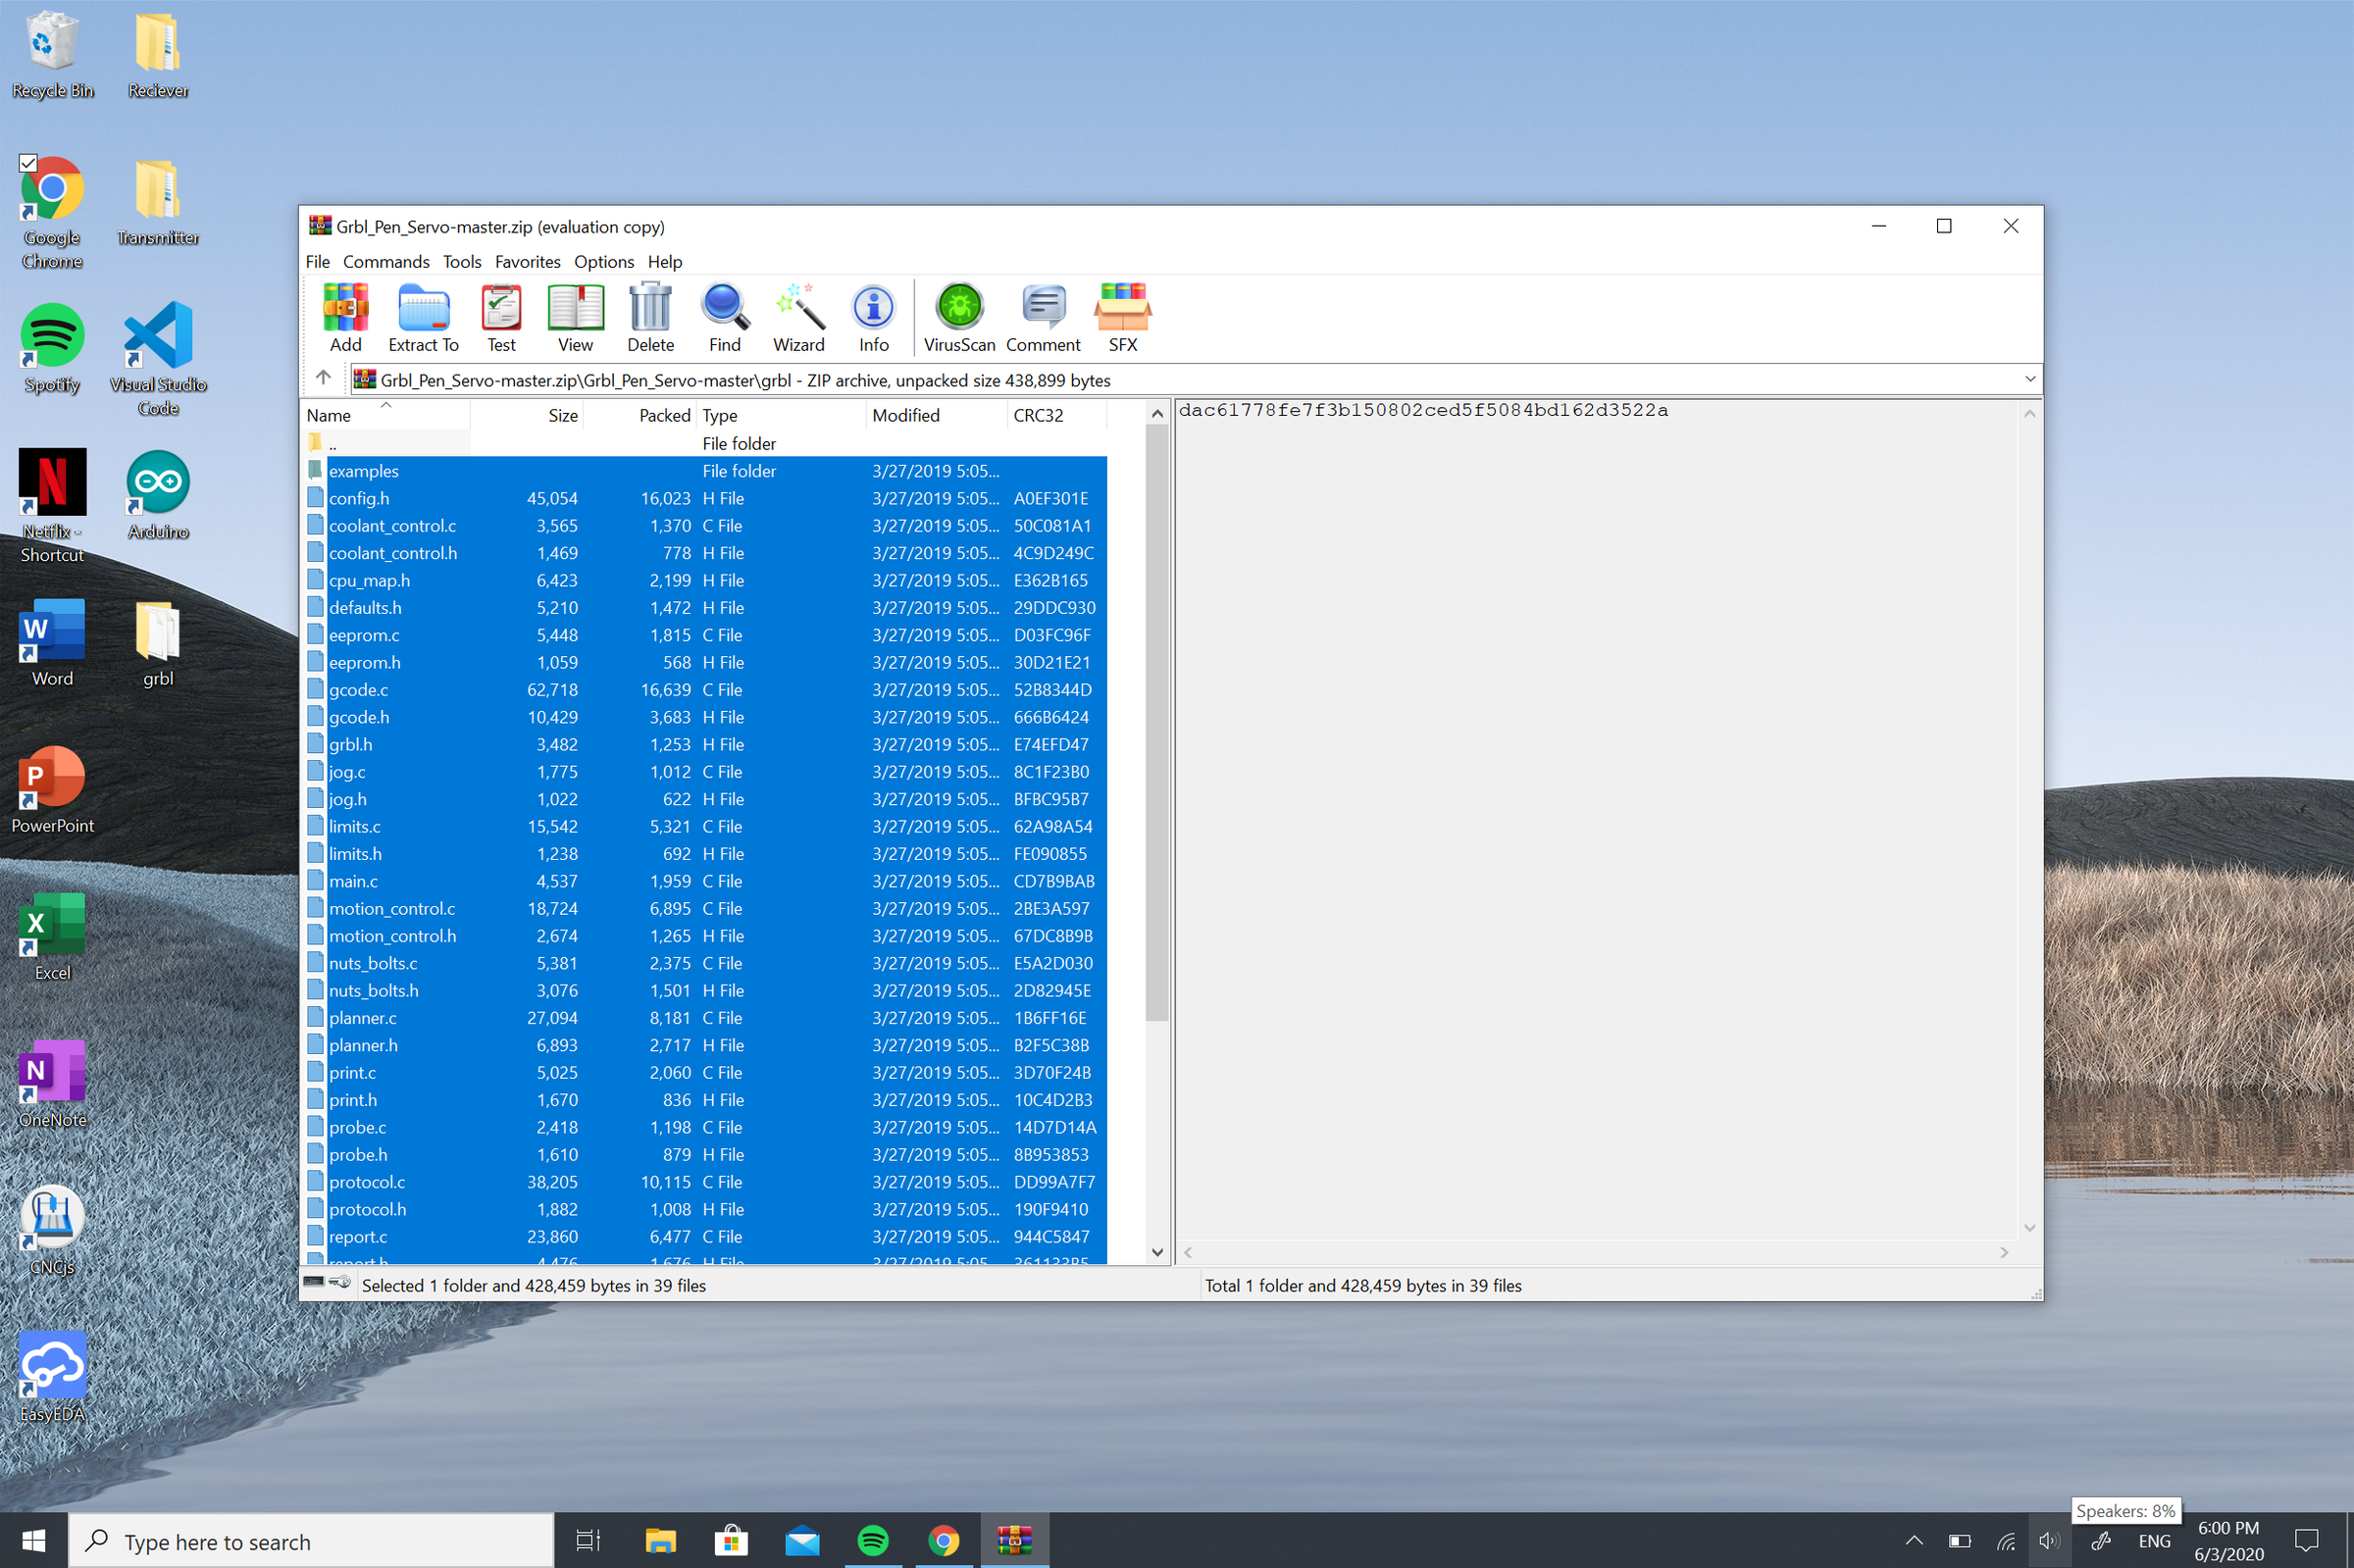Open the speaker volume control in tray
Image resolution: width=2354 pixels, height=1568 pixels.
pyautogui.click(x=2049, y=1540)
